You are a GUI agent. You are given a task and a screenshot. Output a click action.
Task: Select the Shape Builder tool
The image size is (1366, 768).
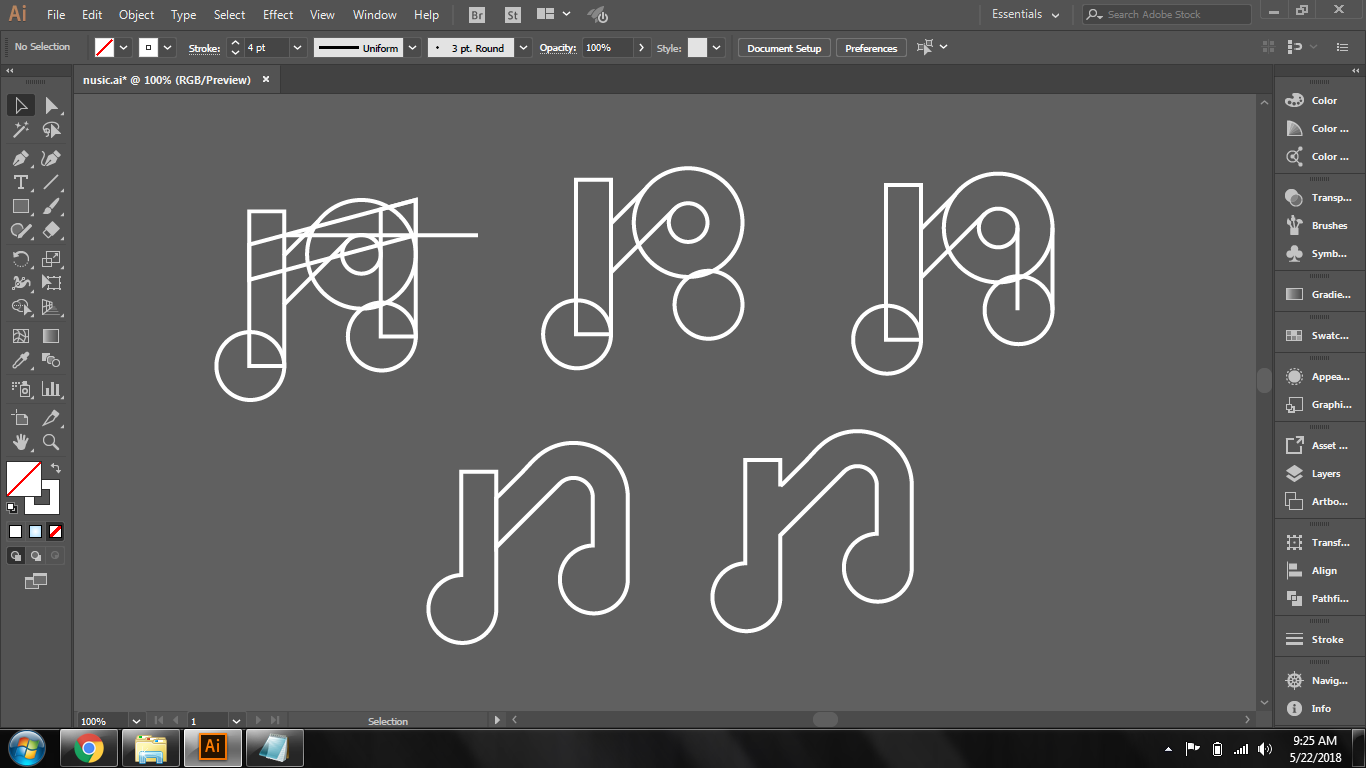(20, 307)
